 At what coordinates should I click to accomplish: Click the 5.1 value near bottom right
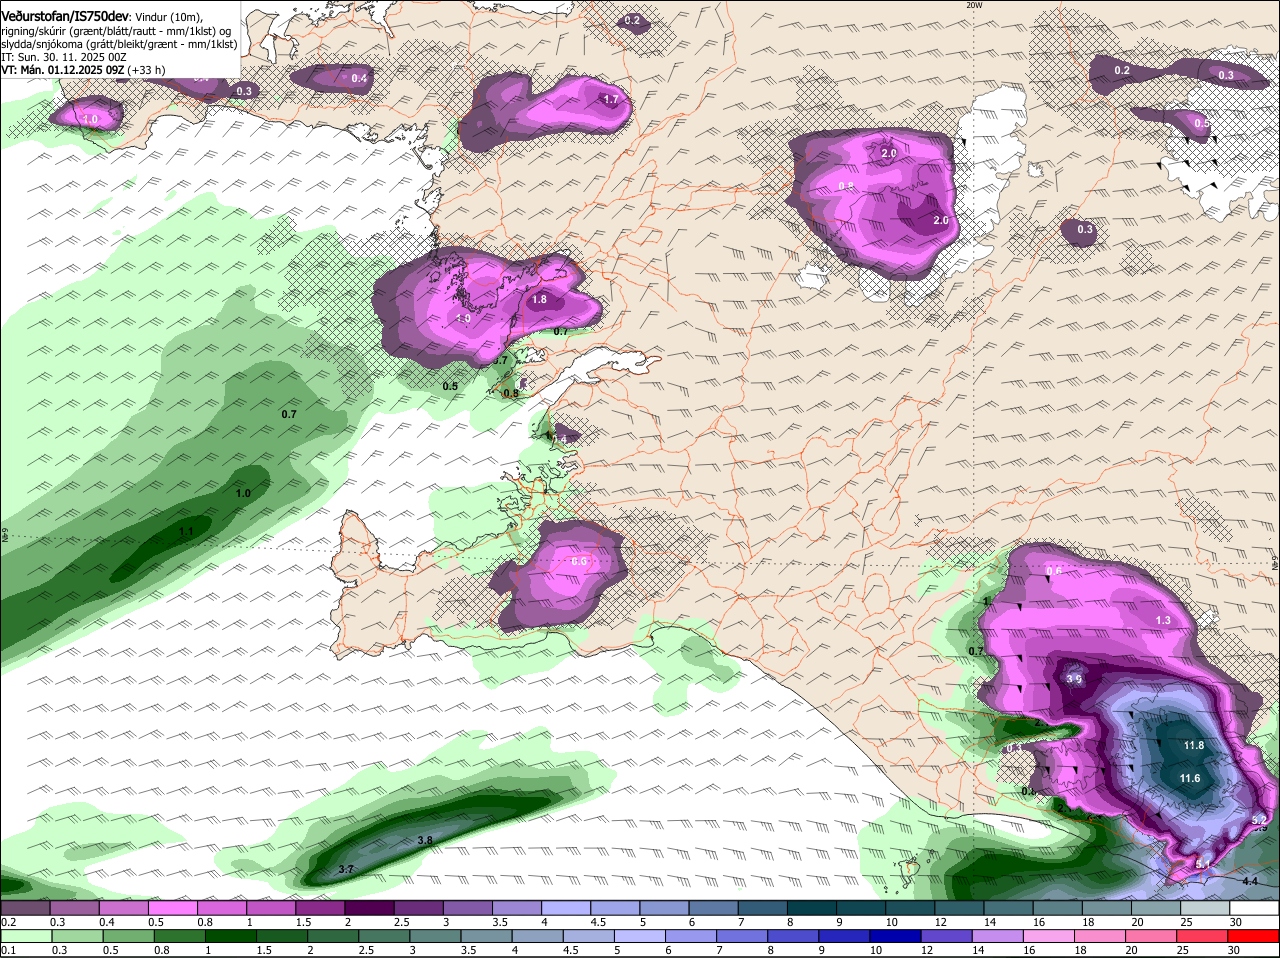[x=1203, y=864]
